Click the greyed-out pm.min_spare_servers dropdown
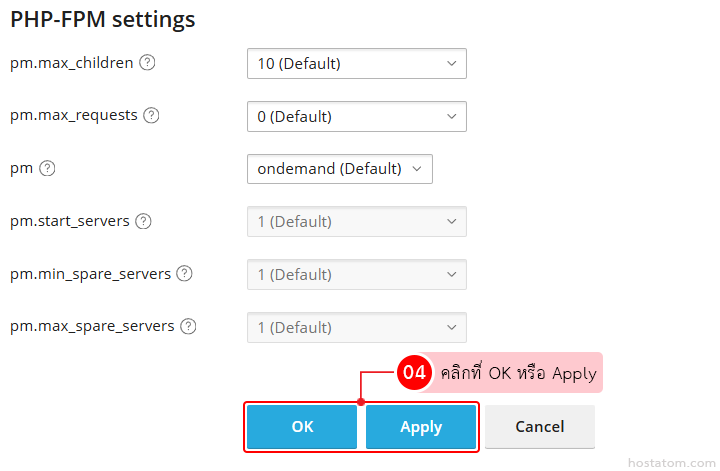 coord(356,274)
